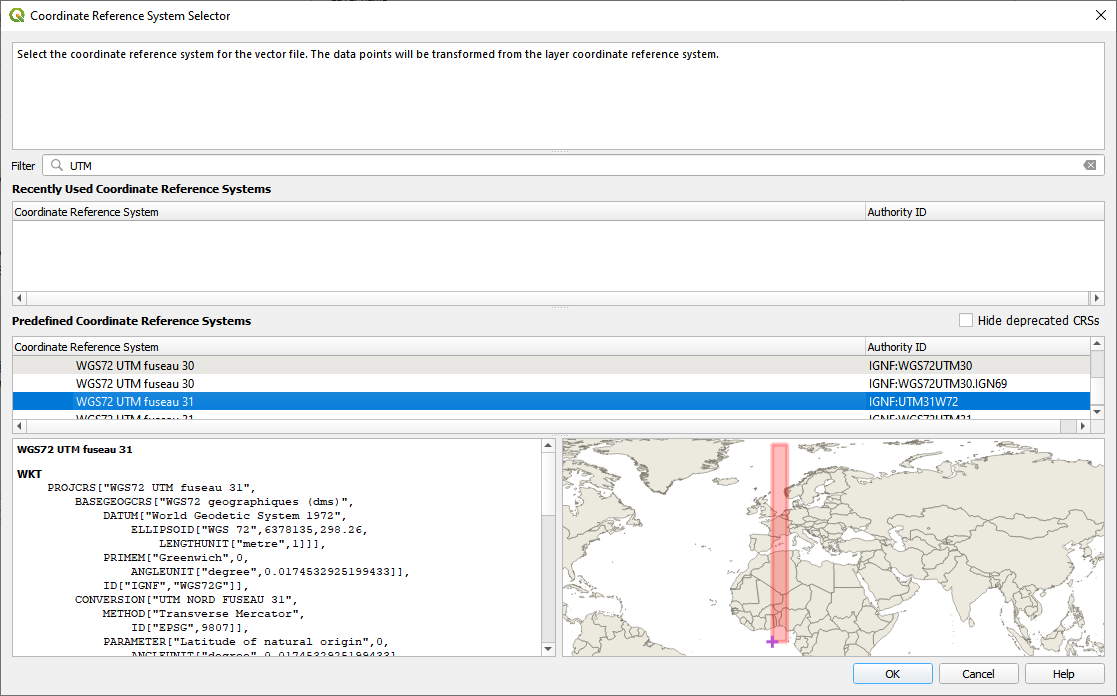Close the Coordinate Reference System Selector dialog
1117x696 pixels.
coord(1100,15)
